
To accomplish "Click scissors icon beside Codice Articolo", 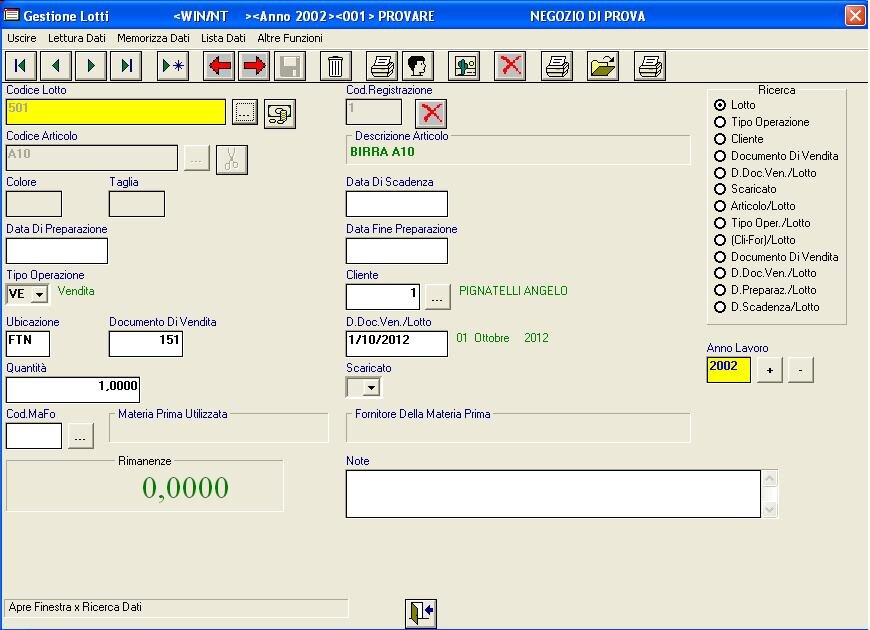I will point(231,159).
